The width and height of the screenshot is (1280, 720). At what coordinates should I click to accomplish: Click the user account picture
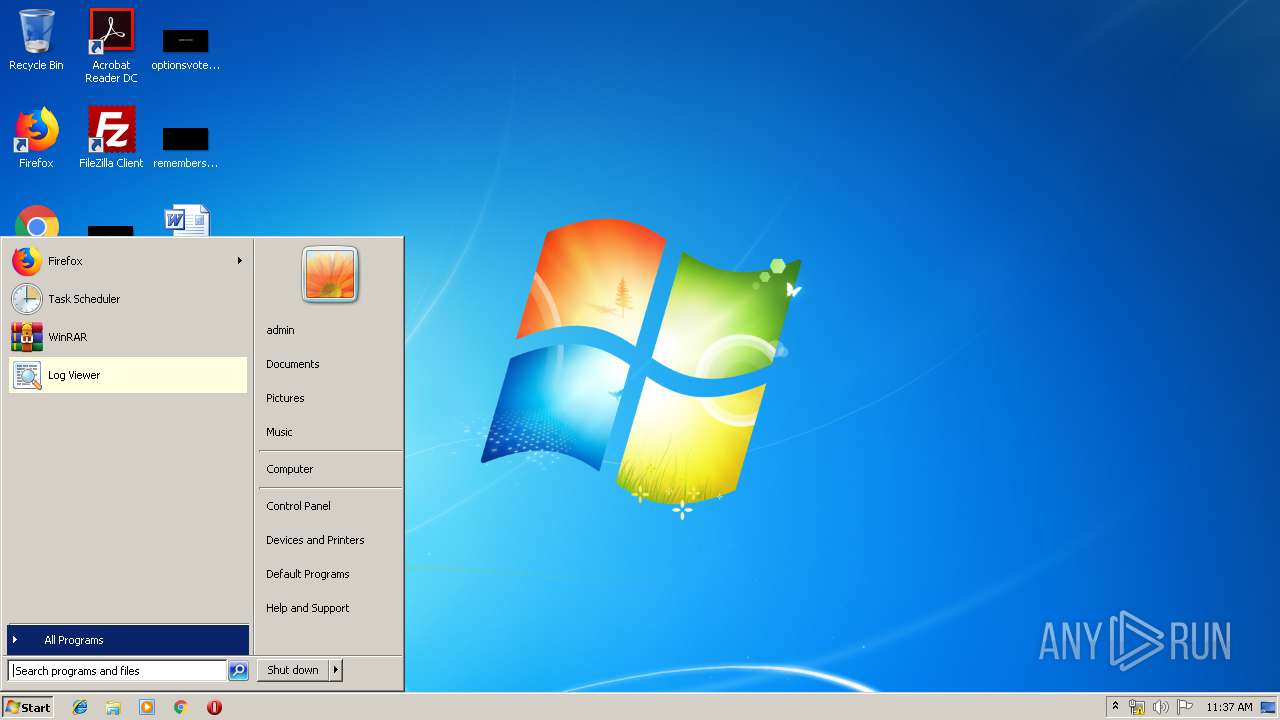point(330,274)
